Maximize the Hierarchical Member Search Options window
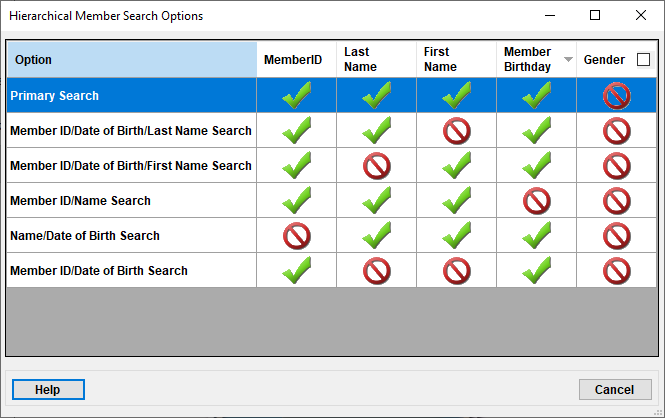The height and width of the screenshot is (418, 665). (595, 16)
